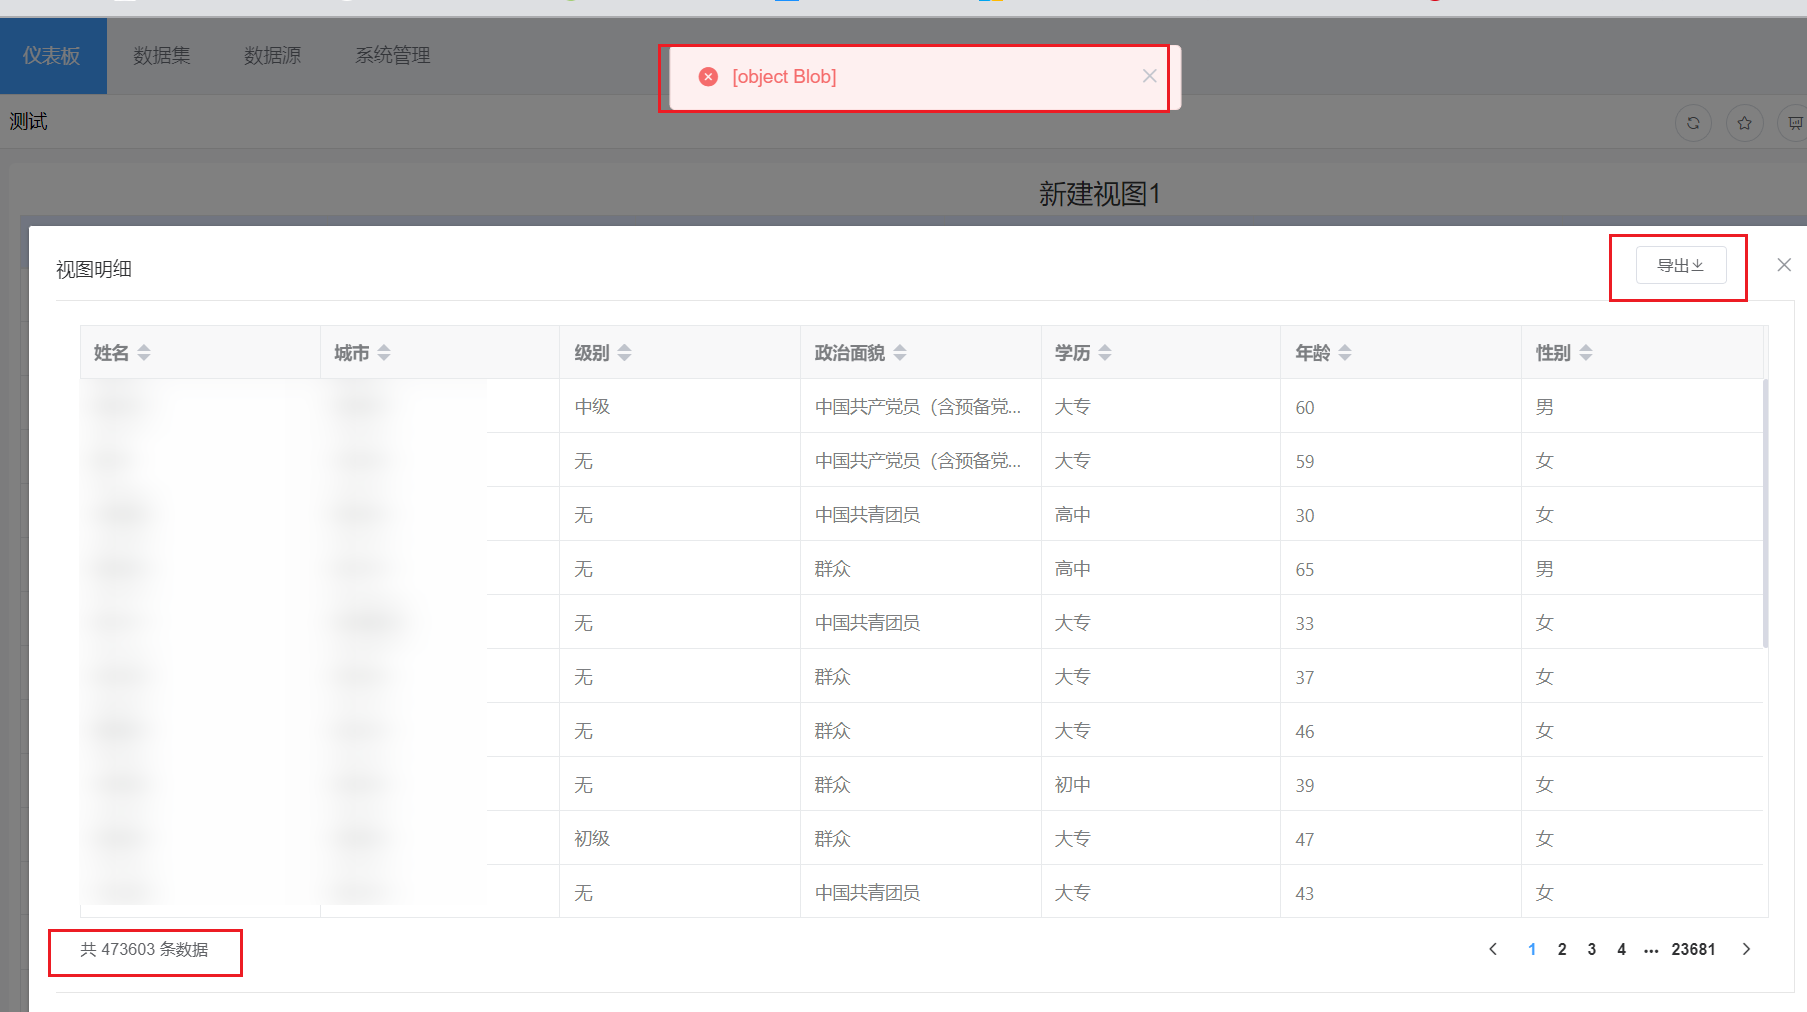Sort table by 姓名 column
1807x1012 pixels.
tap(144, 352)
